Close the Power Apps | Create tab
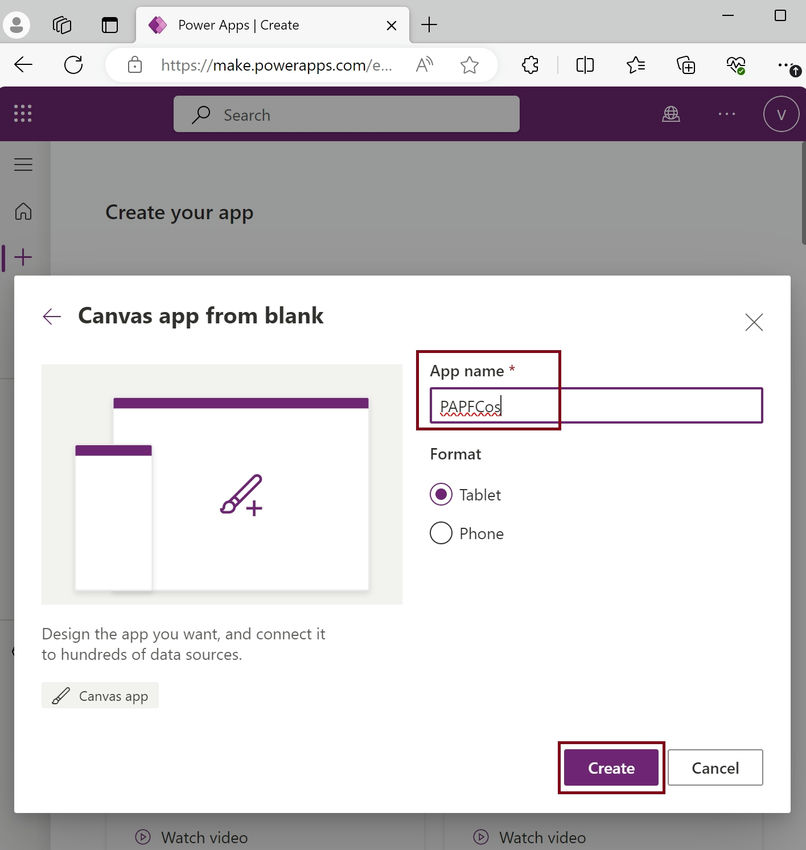 point(391,25)
